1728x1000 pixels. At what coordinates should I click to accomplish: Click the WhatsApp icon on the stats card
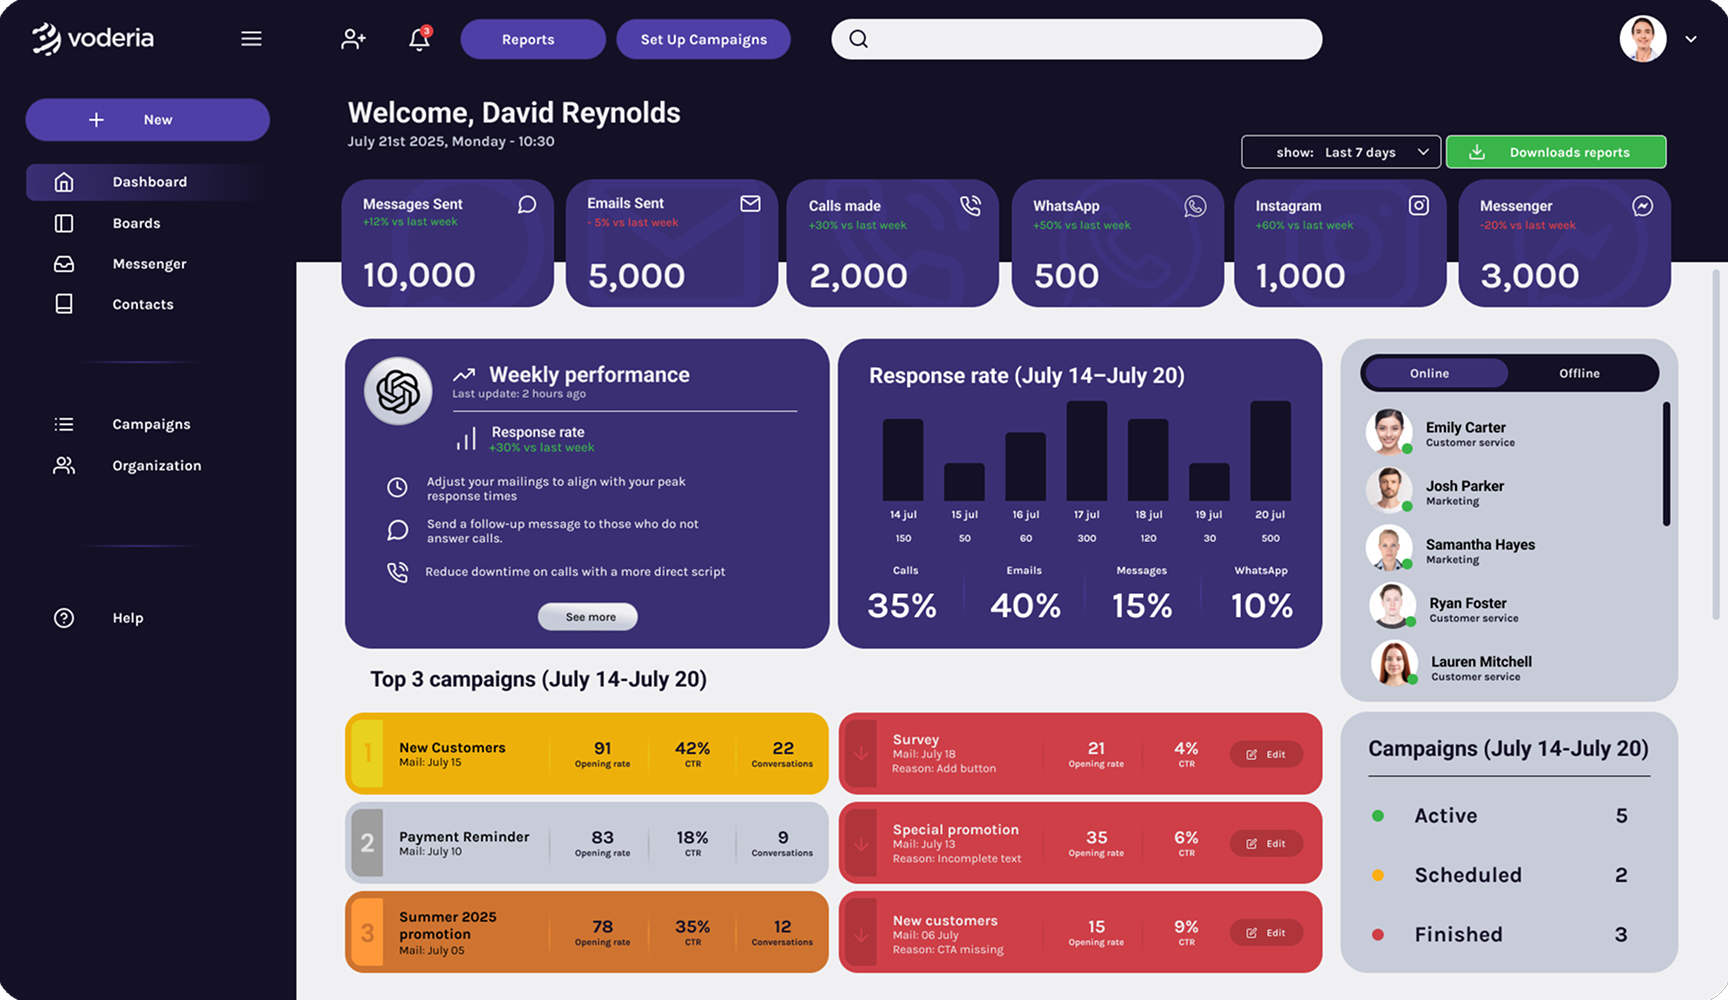click(x=1194, y=206)
